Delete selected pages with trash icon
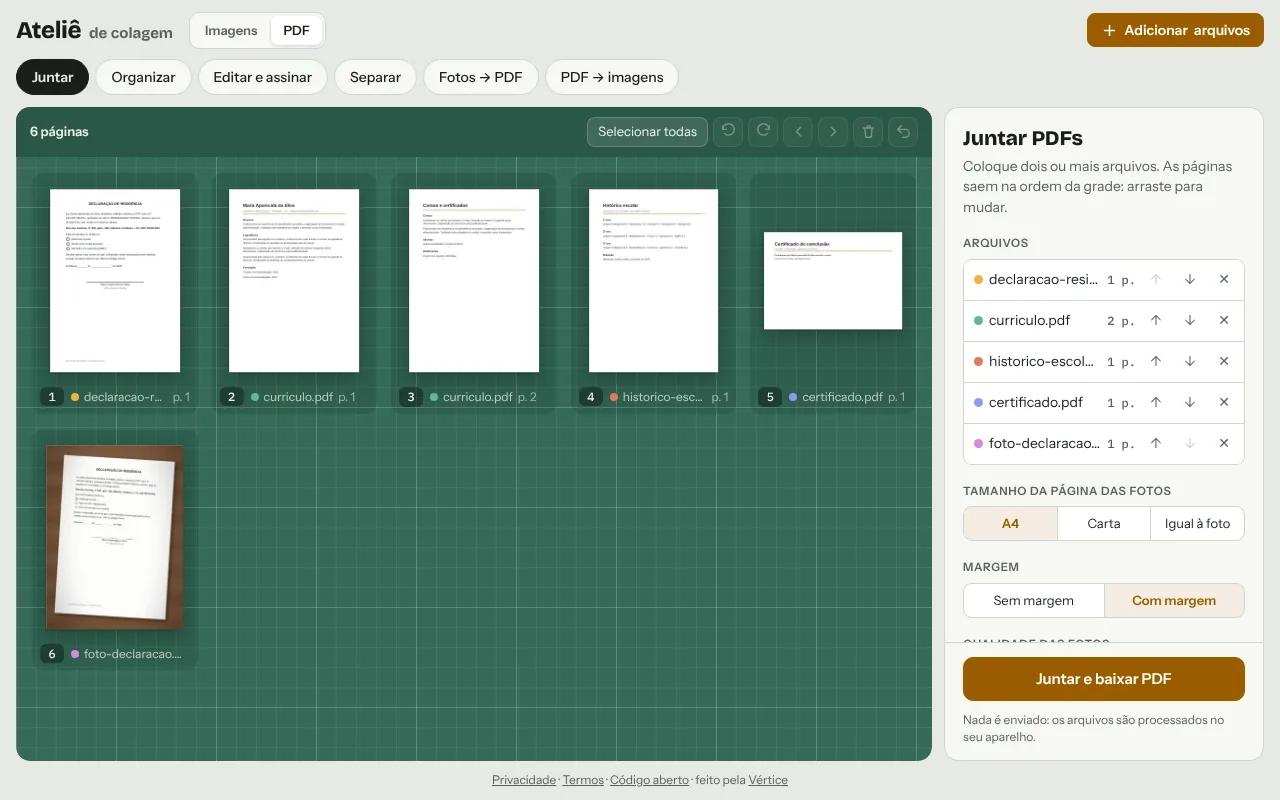The width and height of the screenshot is (1280, 800). pyautogui.click(x=868, y=131)
